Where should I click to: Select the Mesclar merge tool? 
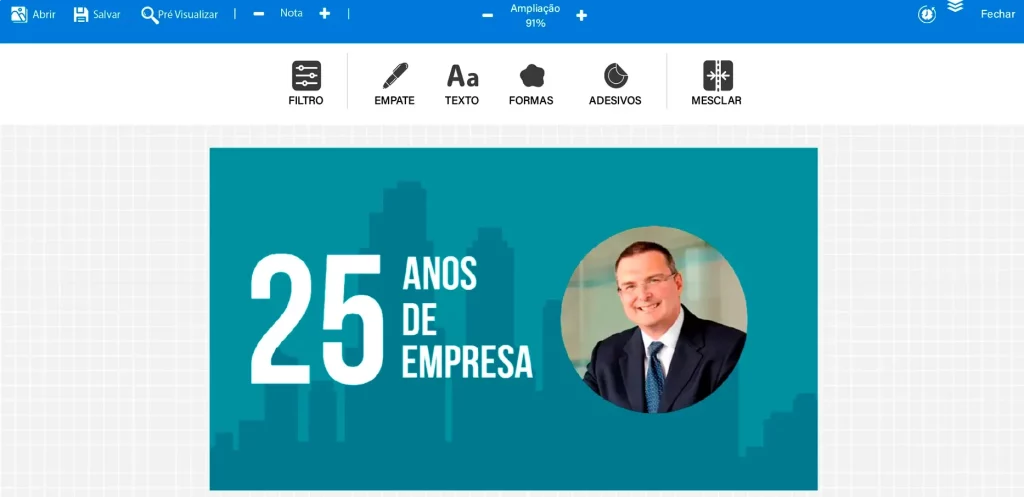(x=717, y=83)
